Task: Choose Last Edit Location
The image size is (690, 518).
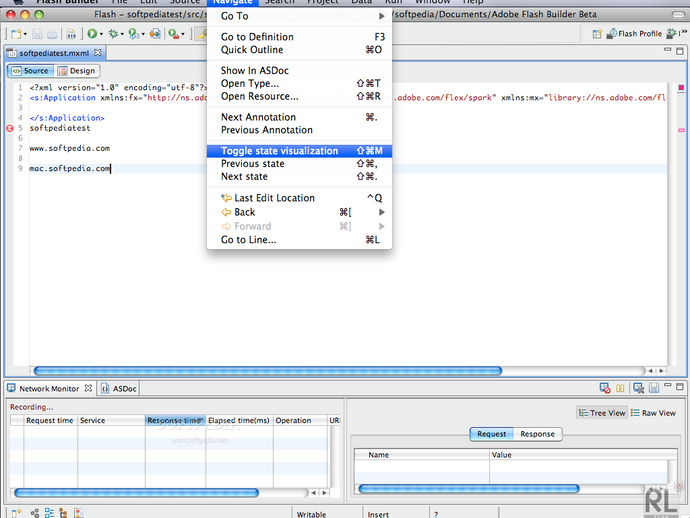Action: pos(299,198)
